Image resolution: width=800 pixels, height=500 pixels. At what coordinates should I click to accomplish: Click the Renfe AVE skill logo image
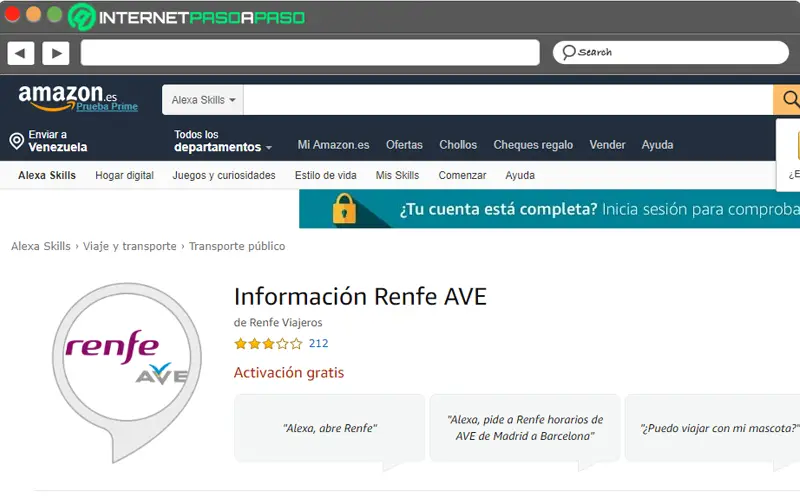click(x=127, y=372)
